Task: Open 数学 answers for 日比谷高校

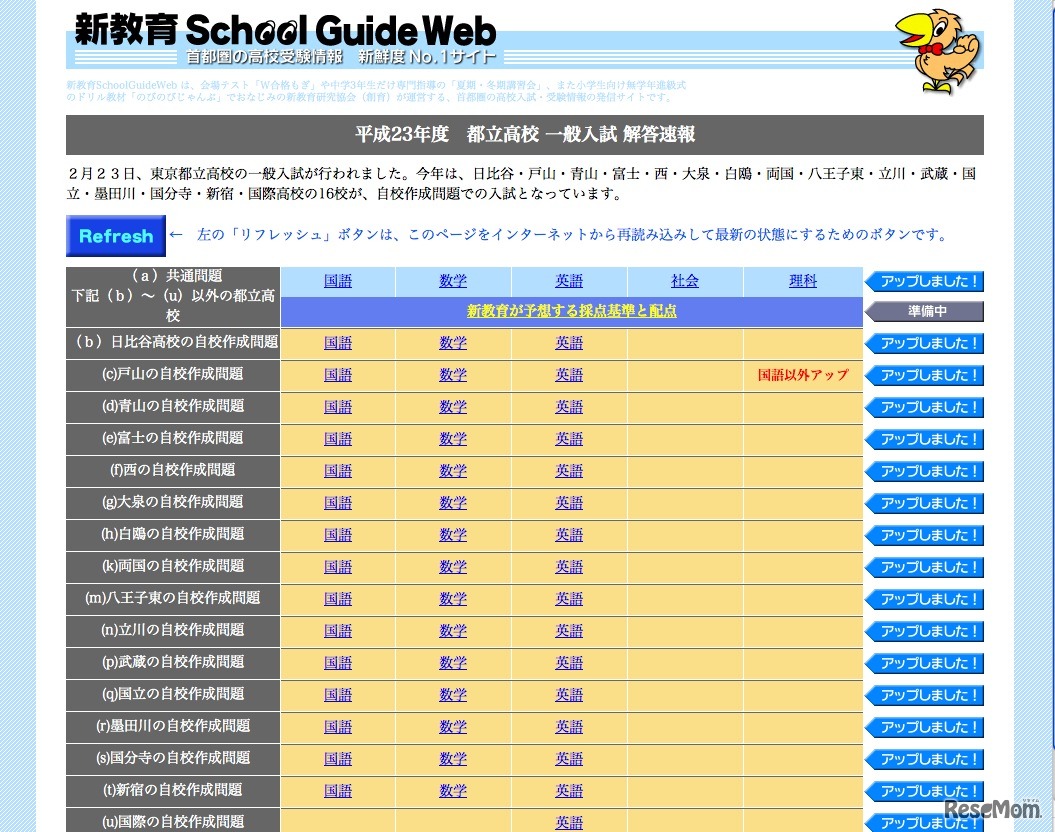Action: click(x=453, y=343)
